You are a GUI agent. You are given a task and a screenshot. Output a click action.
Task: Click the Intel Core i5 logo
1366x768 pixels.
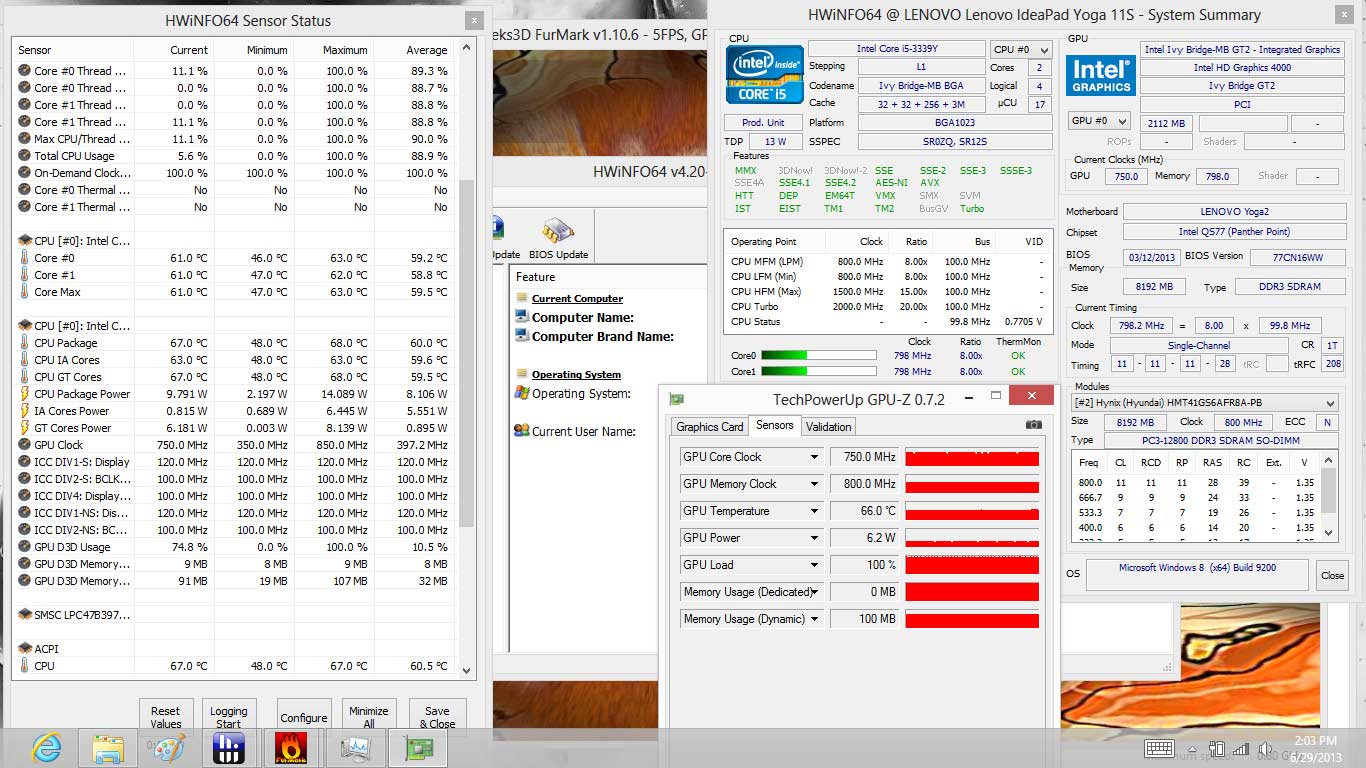click(765, 74)
